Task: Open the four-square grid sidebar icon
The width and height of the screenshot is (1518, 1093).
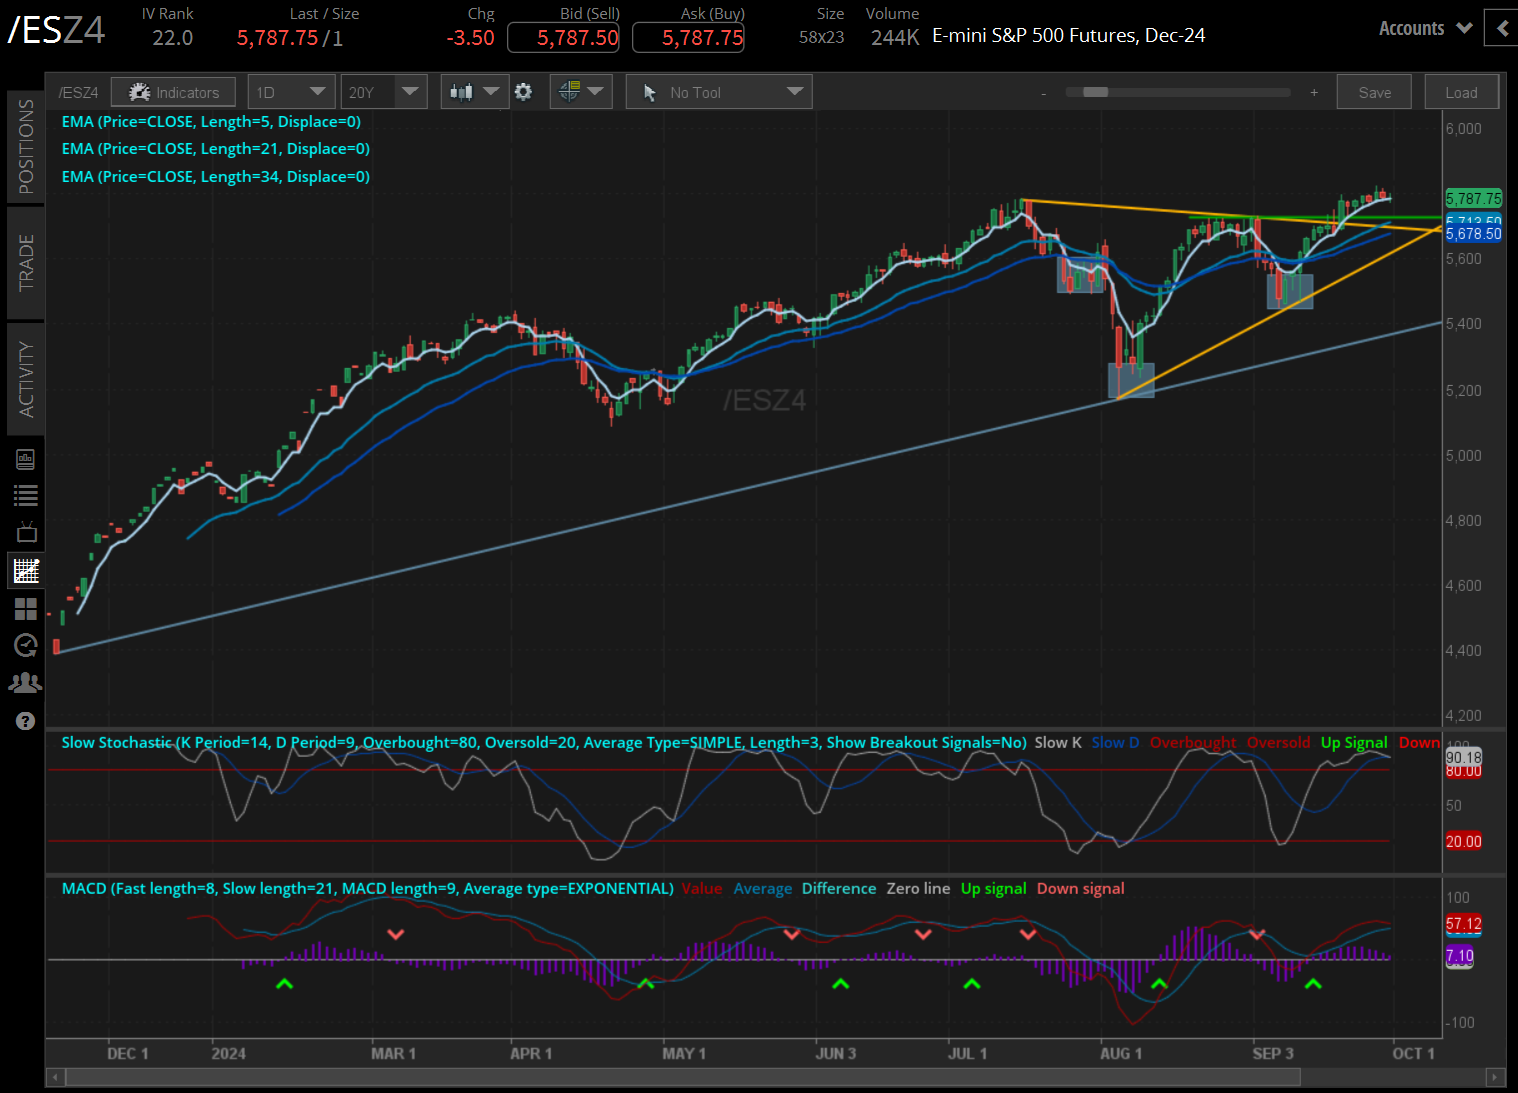Action: tap(26, 608)
